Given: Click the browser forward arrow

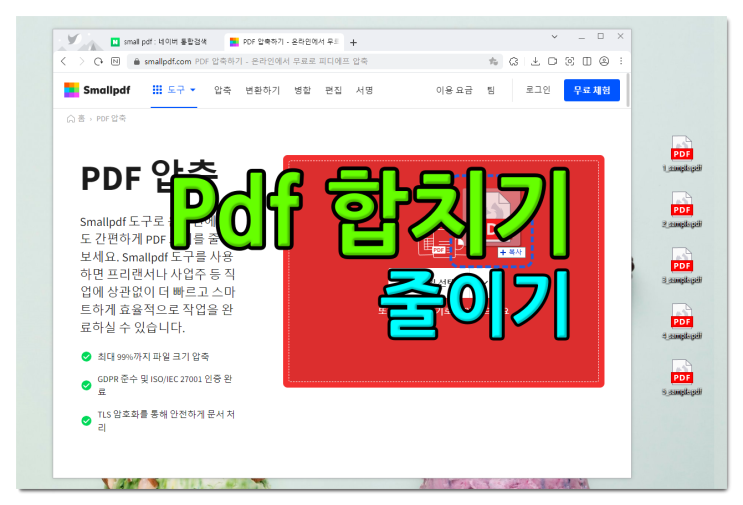Looking at the screenshot, I should click(x=81, y=61).
